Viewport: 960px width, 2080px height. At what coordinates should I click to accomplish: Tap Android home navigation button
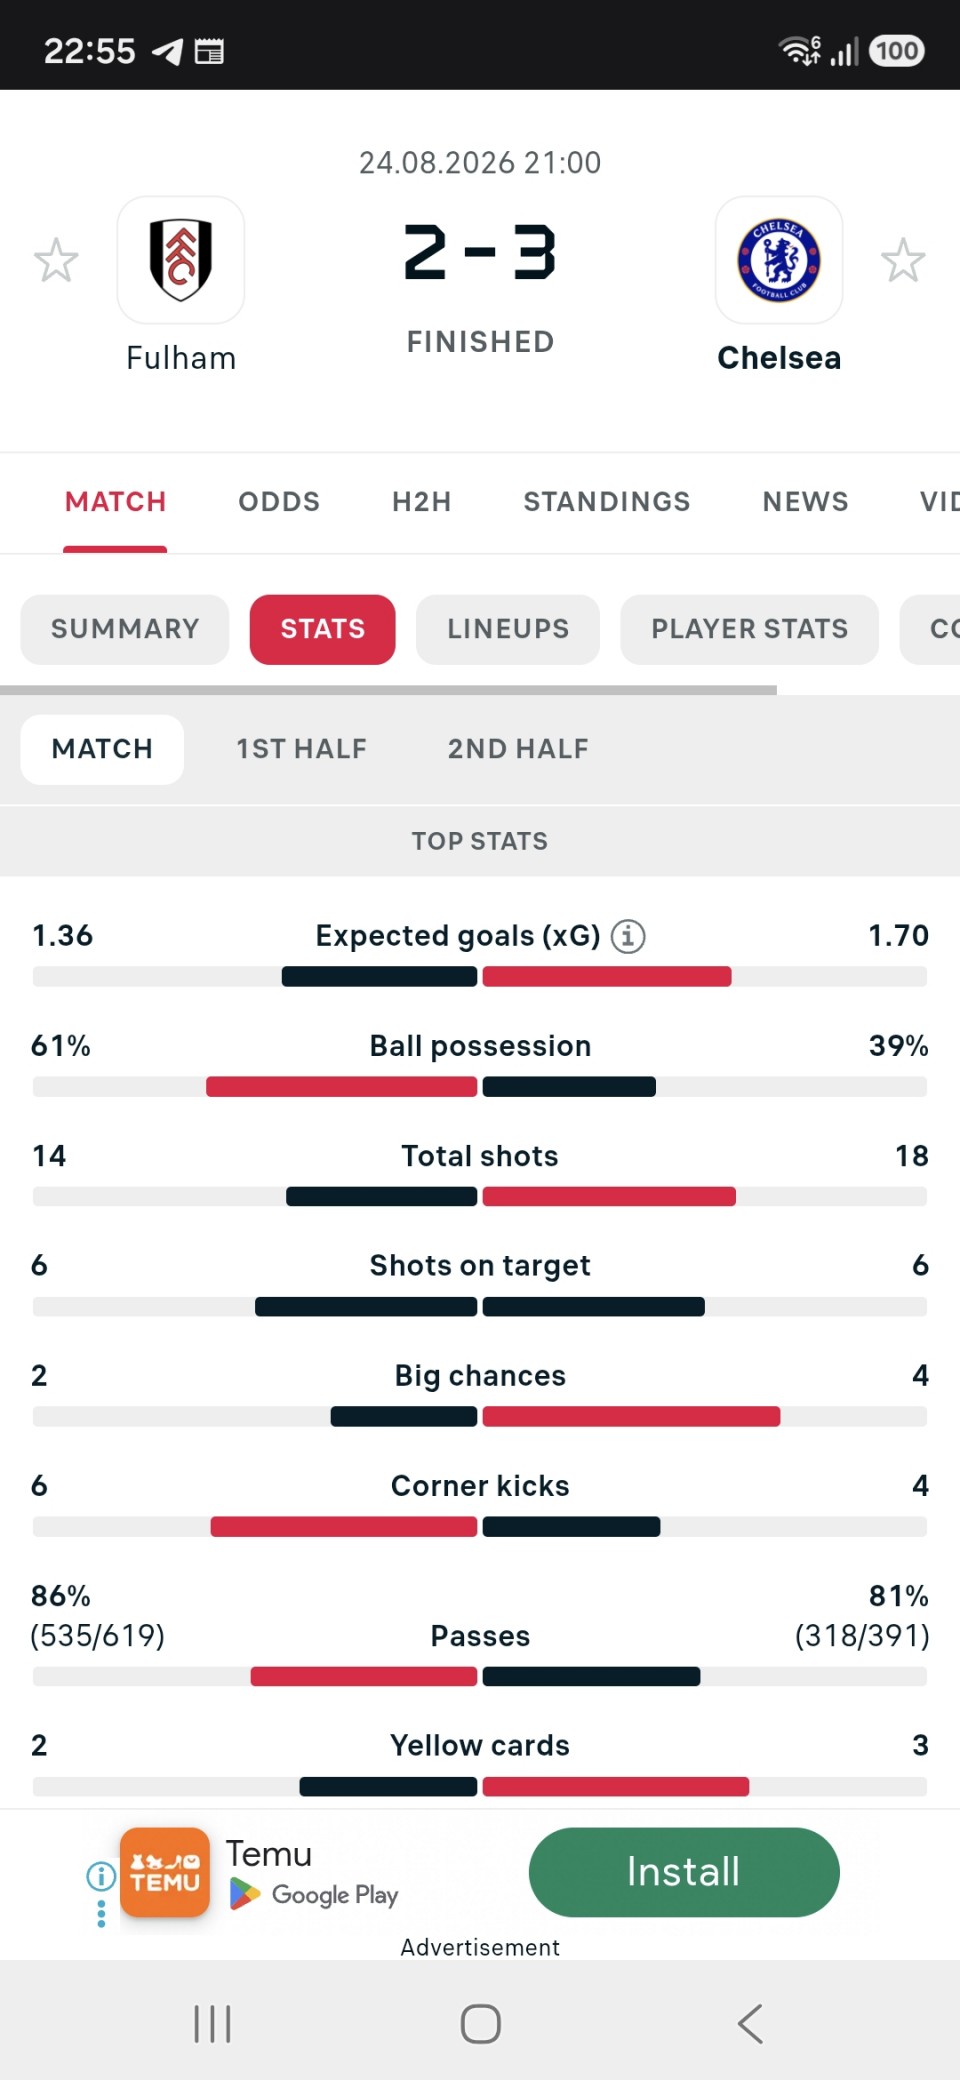(x=480, y=2024)
